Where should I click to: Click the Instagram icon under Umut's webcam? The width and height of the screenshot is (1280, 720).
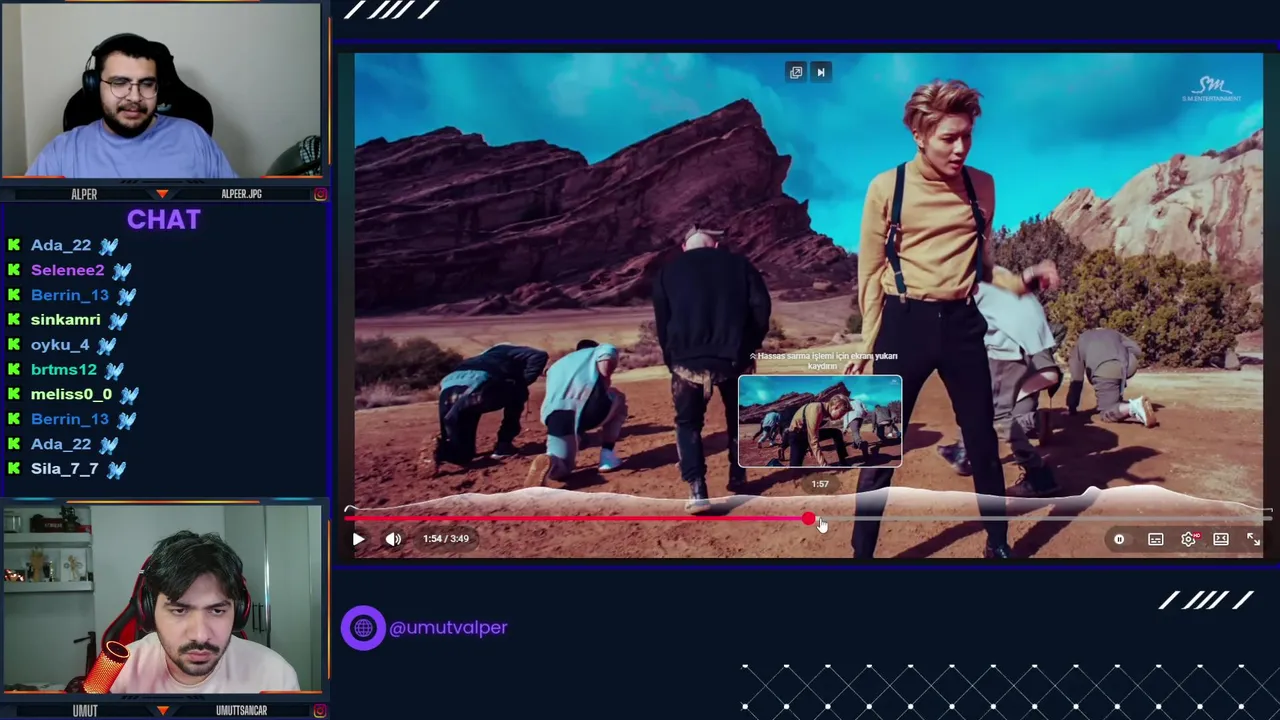coord(320,711)
